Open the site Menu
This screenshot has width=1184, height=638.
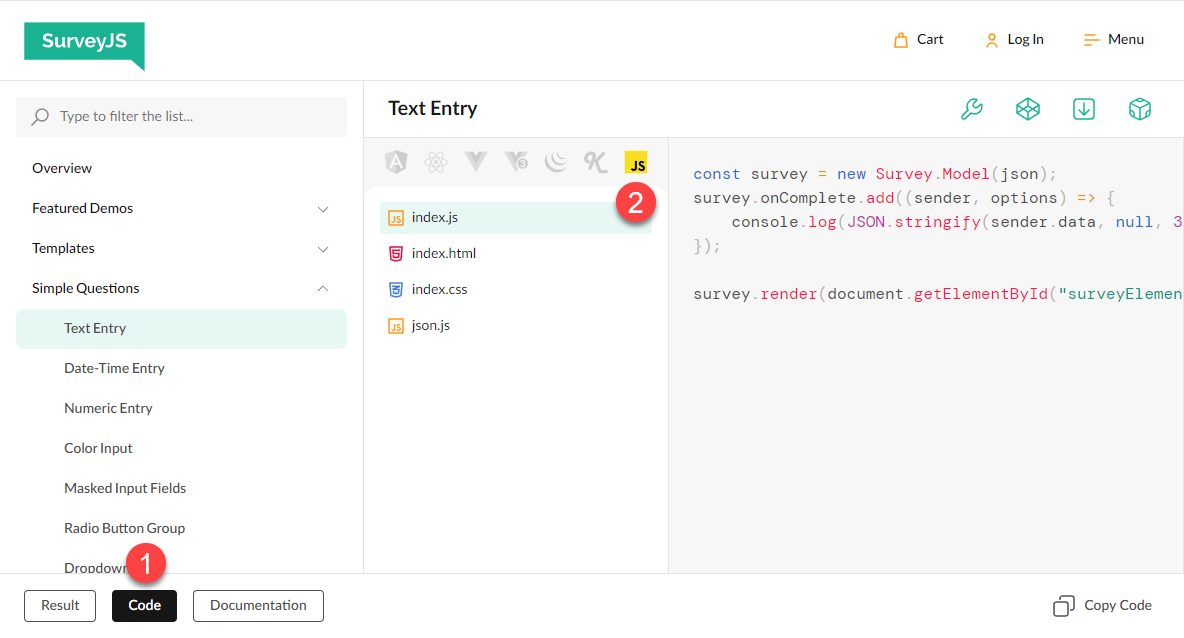(1113, 39)
